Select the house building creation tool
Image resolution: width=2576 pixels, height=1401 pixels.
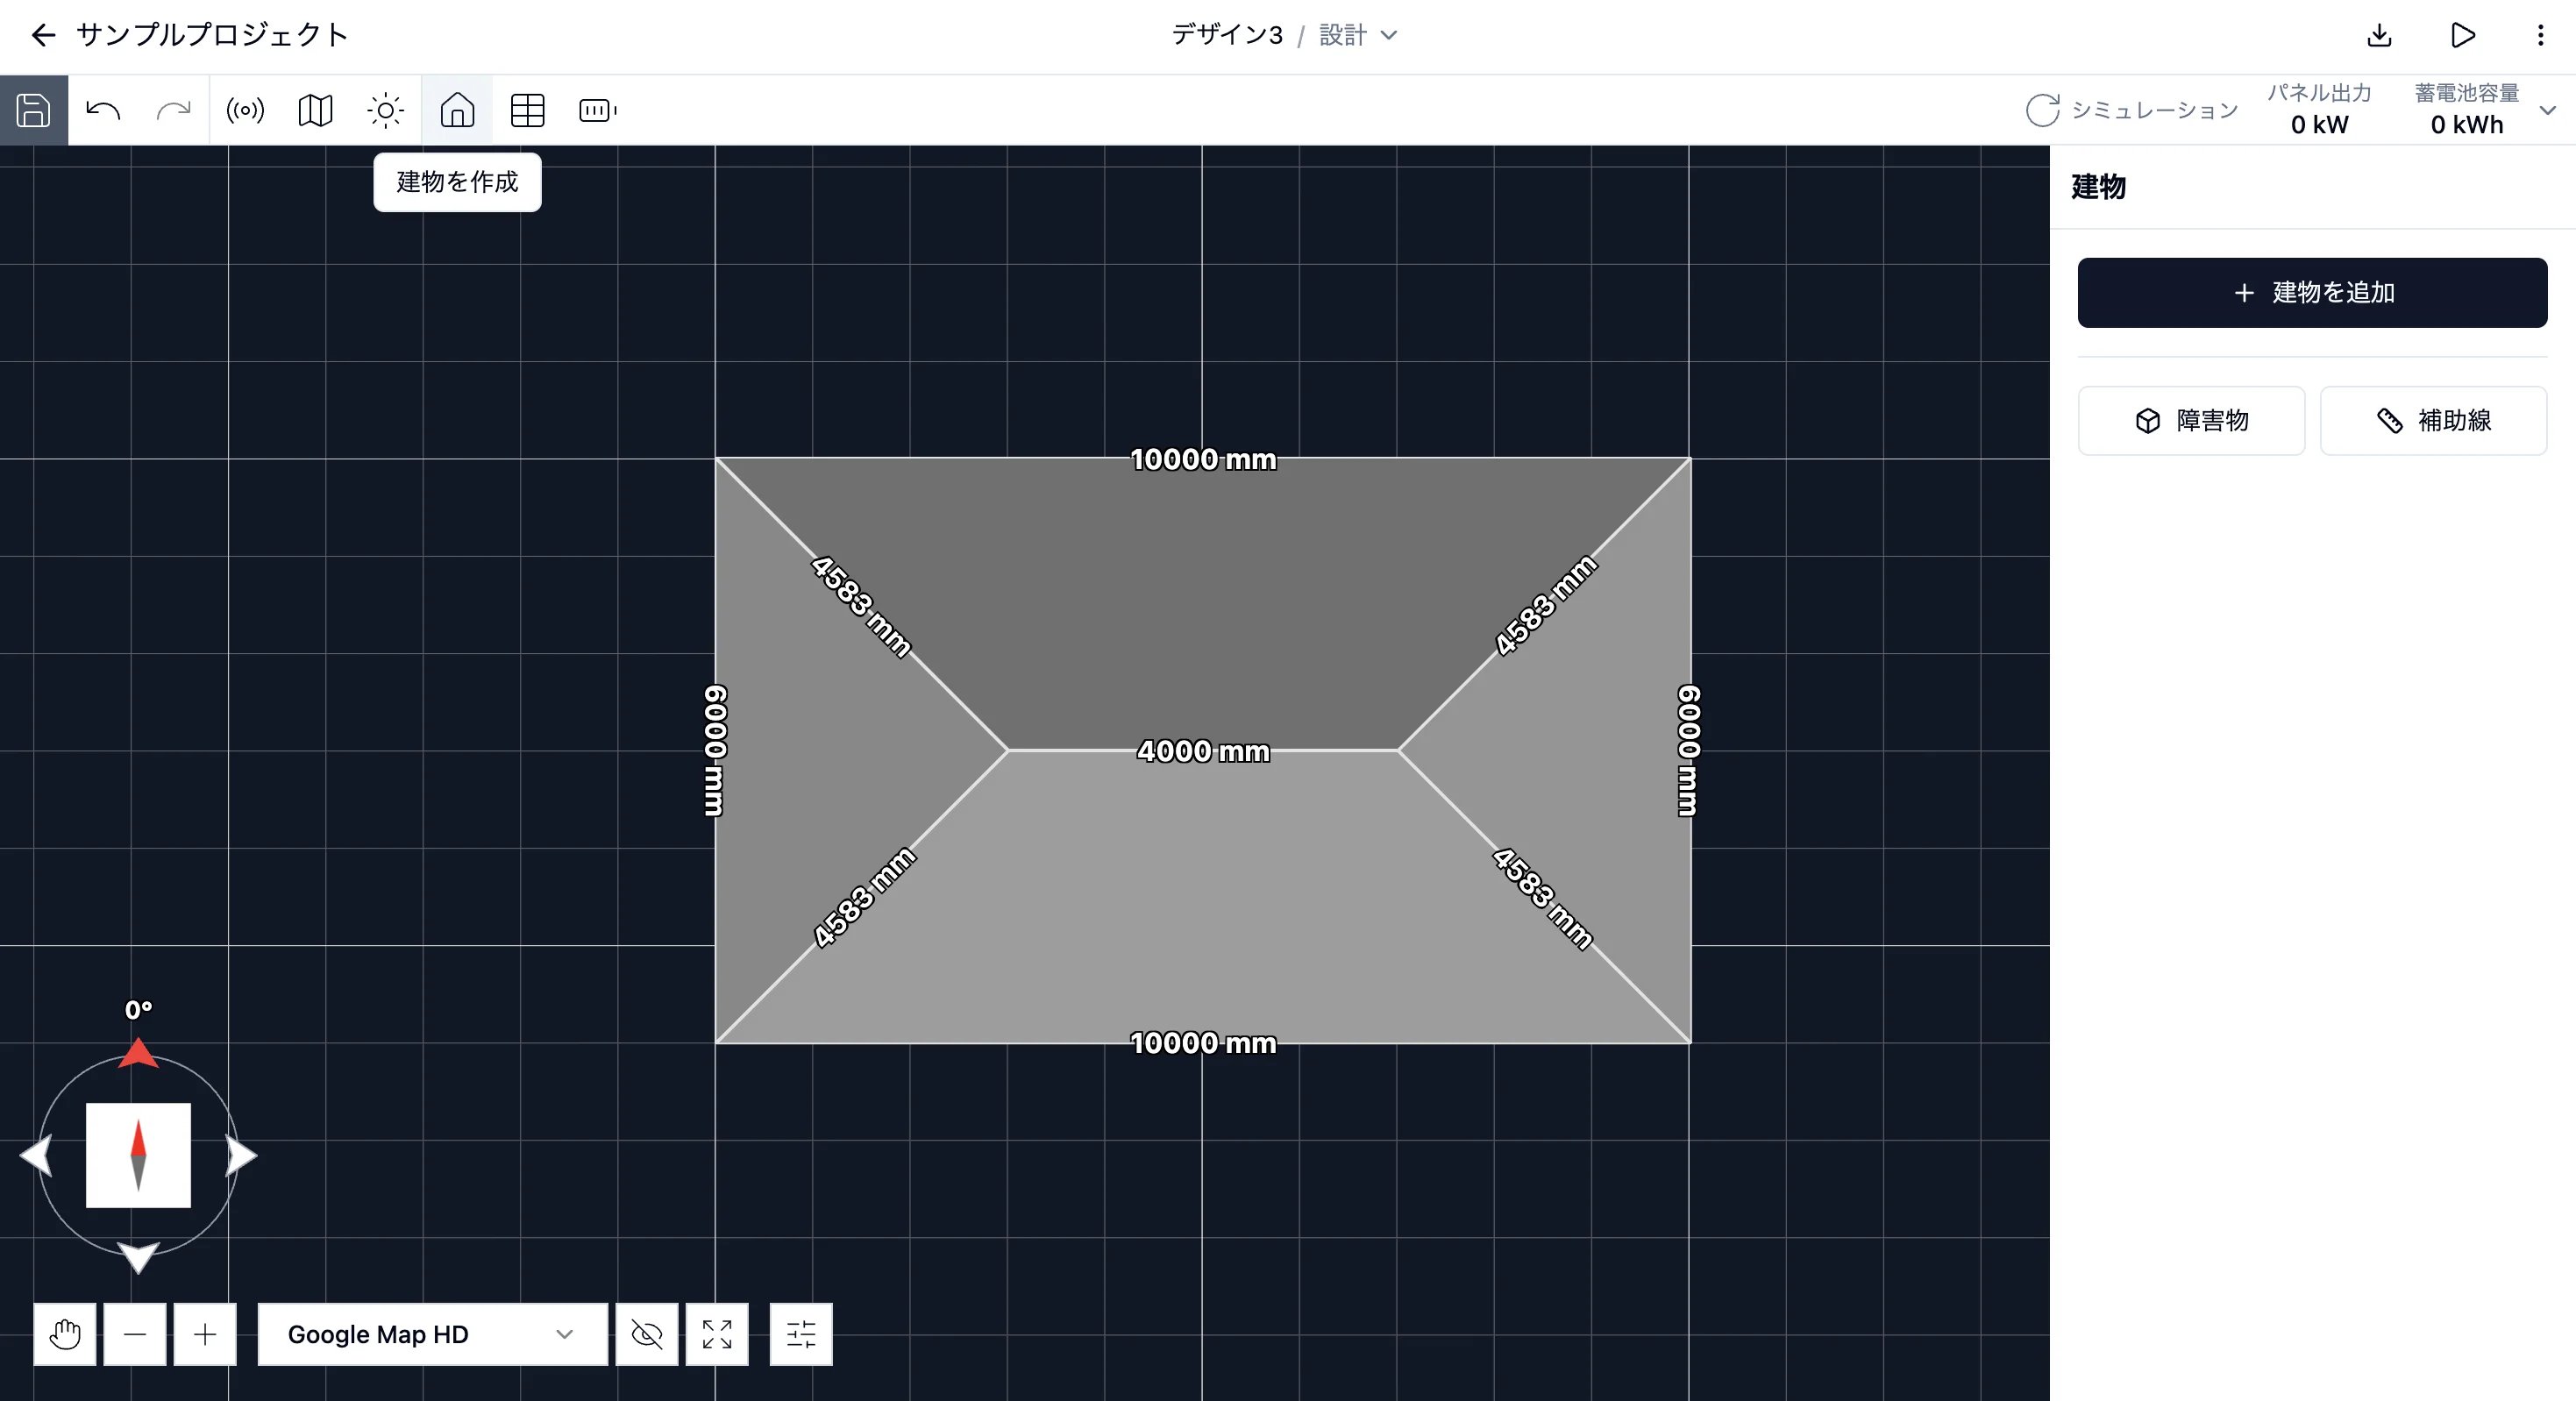tap(457, 110)
